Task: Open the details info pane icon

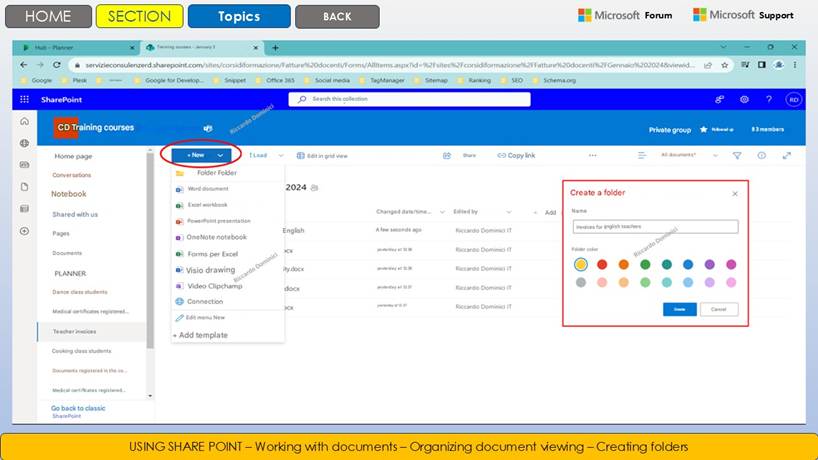Action: pos(762,156)
